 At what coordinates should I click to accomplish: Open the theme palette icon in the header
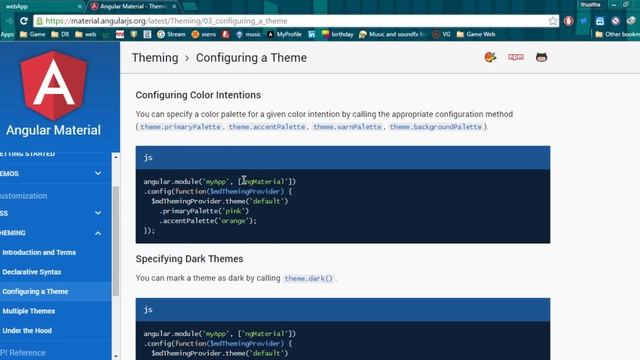point(490,57)
